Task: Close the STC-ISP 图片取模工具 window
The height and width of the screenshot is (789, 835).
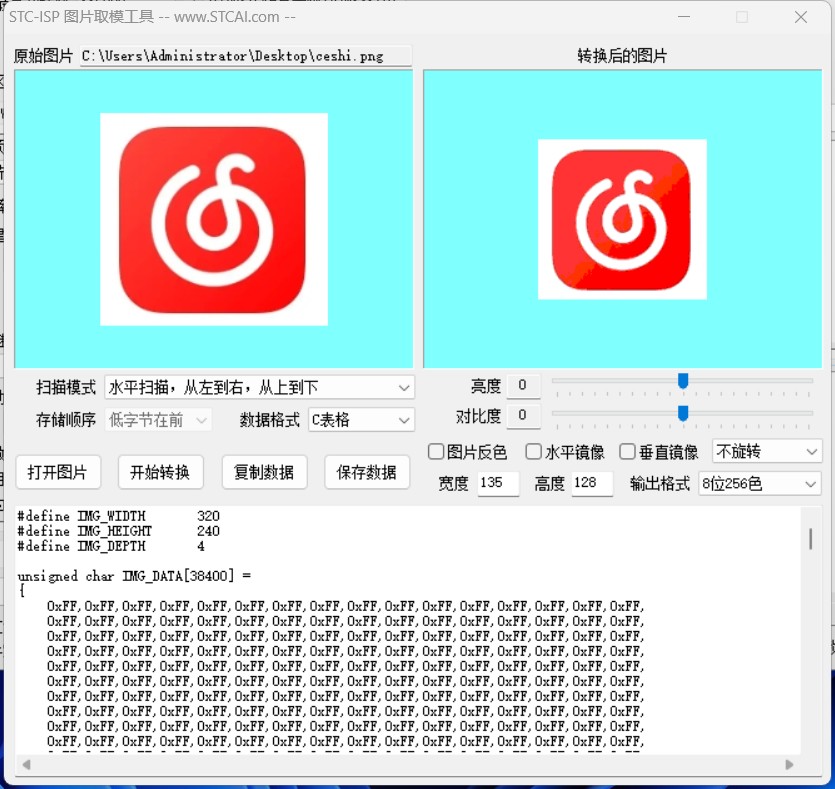Action: pyautogui.click(x=800, y=17)
